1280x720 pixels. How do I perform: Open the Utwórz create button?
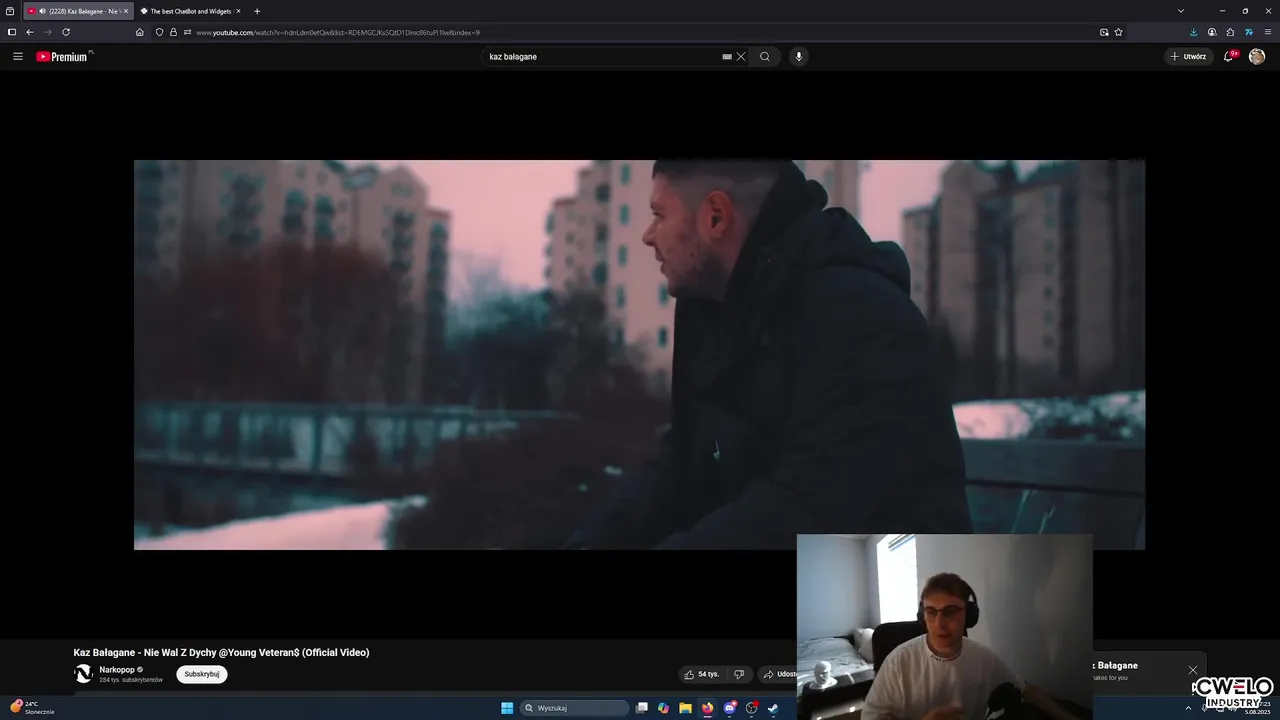tap(1188, 56)
